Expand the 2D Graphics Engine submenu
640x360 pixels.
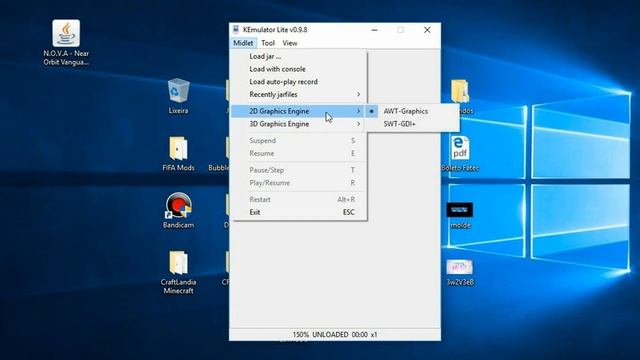(x=299, y=111)
